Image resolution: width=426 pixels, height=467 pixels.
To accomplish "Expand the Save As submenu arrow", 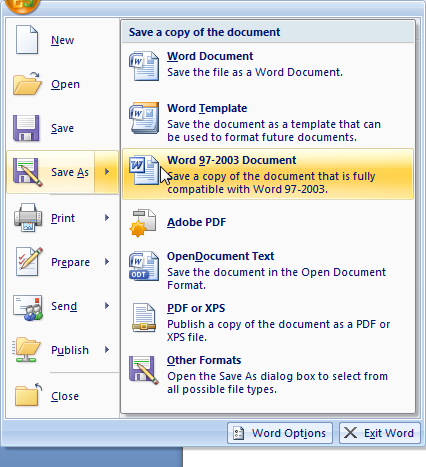I will (x=107, y=172).
